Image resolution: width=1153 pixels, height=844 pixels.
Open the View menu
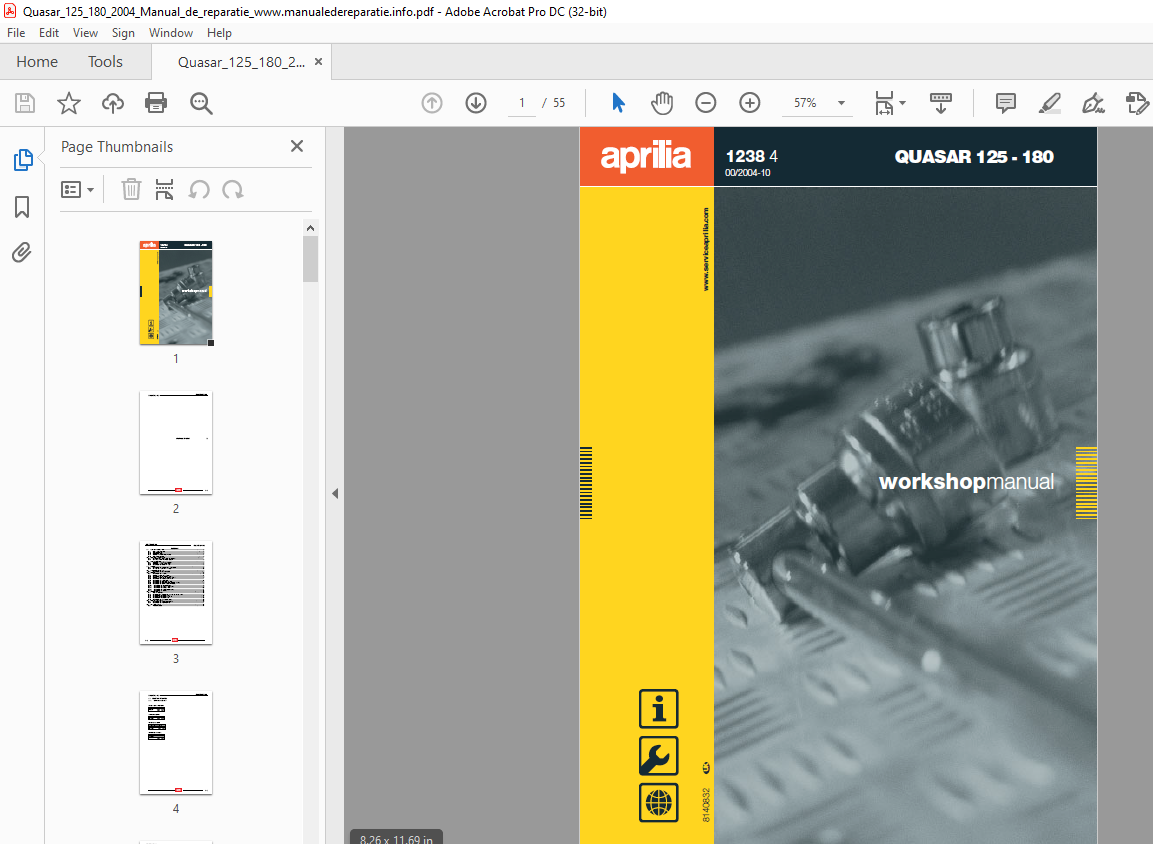click(85, 32)
